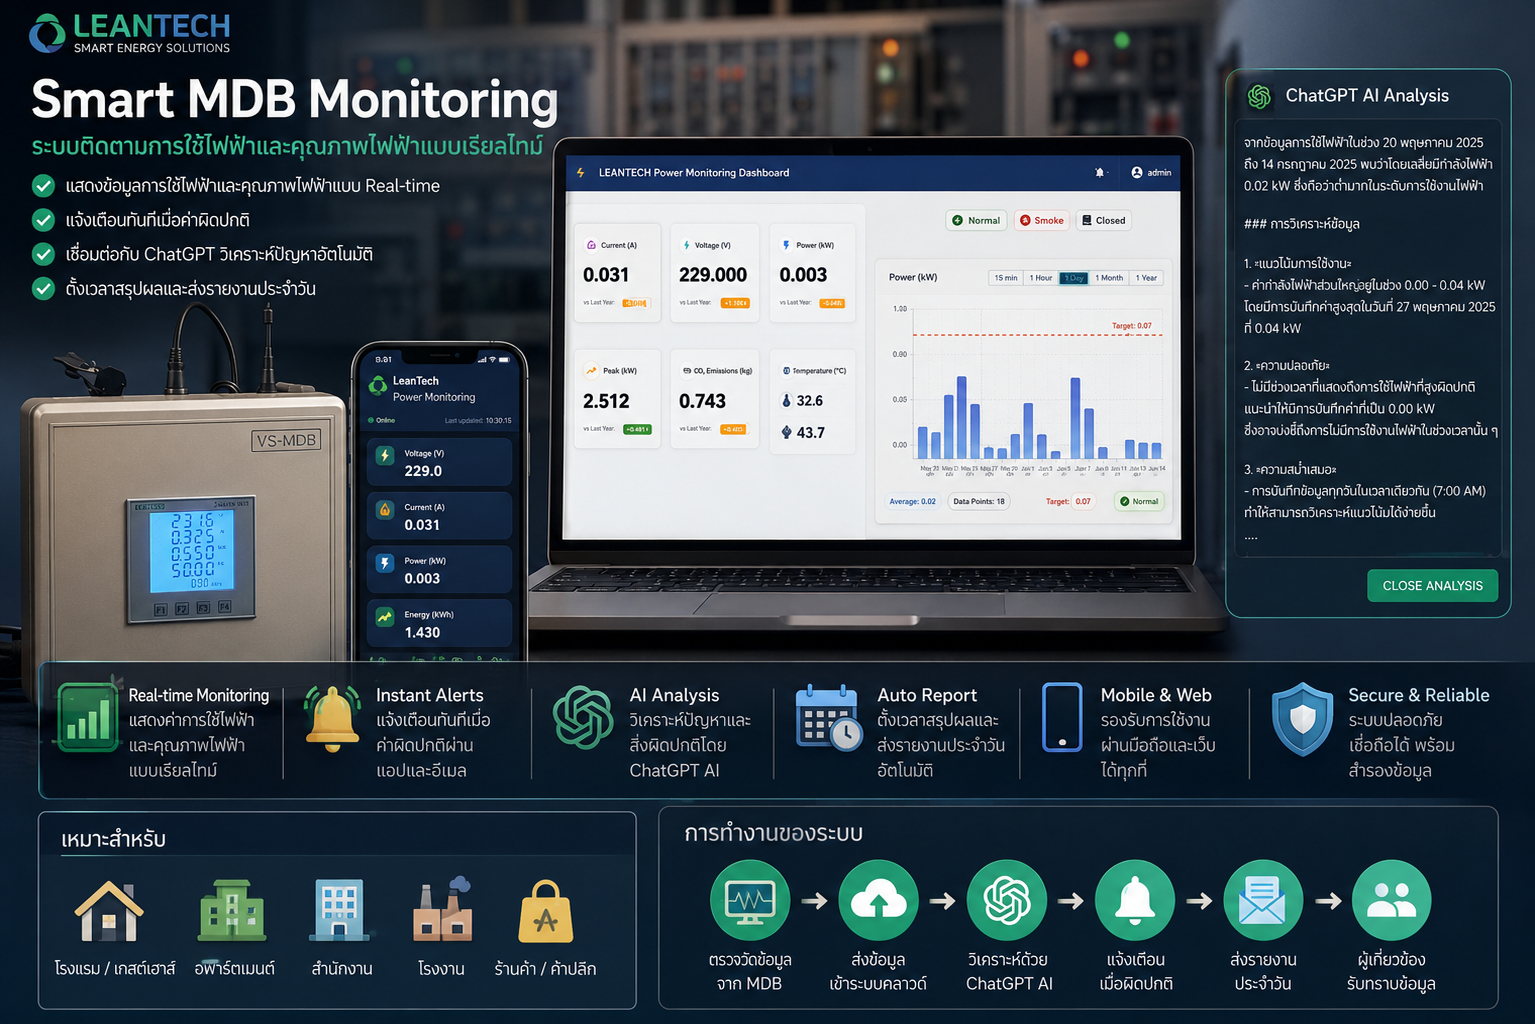Click the Power (kW) 0.003 dashboard card
Screen dimensions: 1535x1024
coord(812,273)
